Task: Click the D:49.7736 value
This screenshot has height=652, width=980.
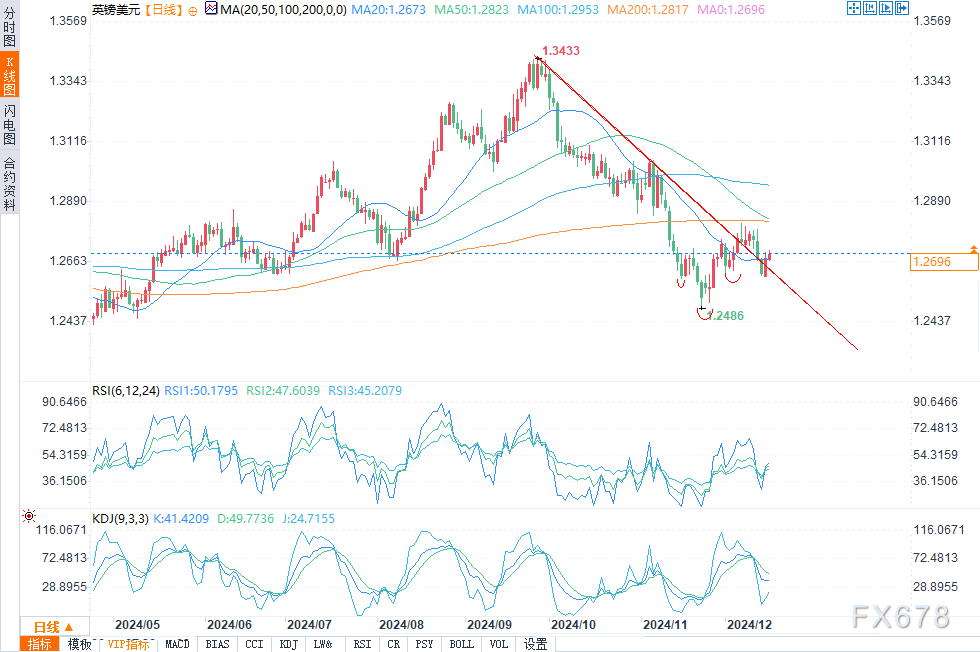Action: pyautogui.click(x=245, y=519)
